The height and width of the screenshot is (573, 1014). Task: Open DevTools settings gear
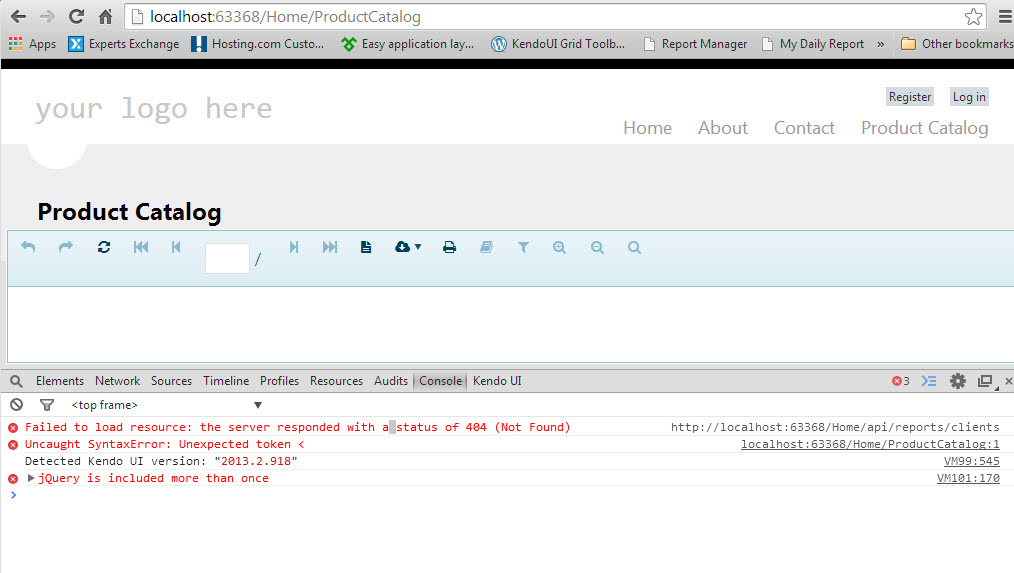pyautogui.click(x=958, y=381)
